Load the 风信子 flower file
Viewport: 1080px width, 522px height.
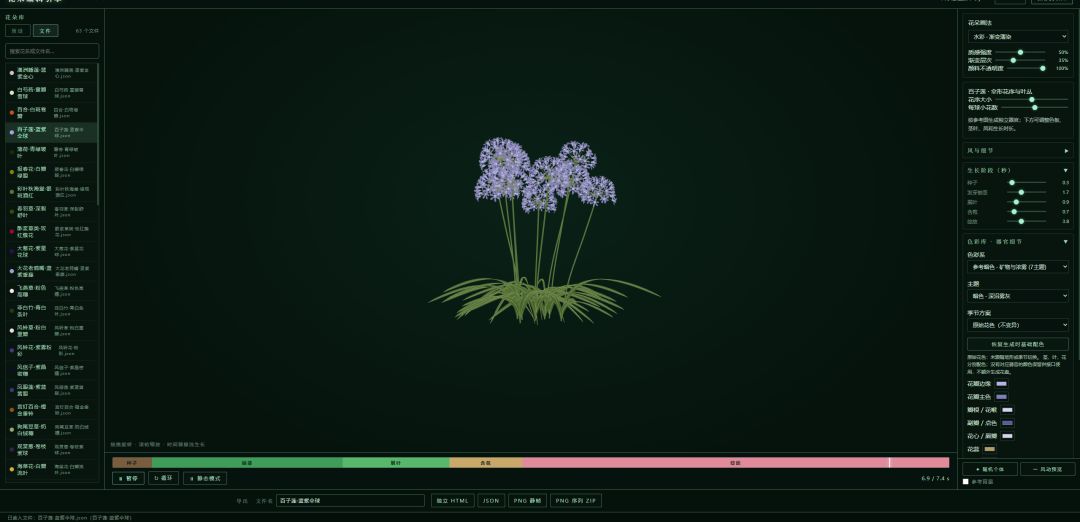(x=52, y=370)
